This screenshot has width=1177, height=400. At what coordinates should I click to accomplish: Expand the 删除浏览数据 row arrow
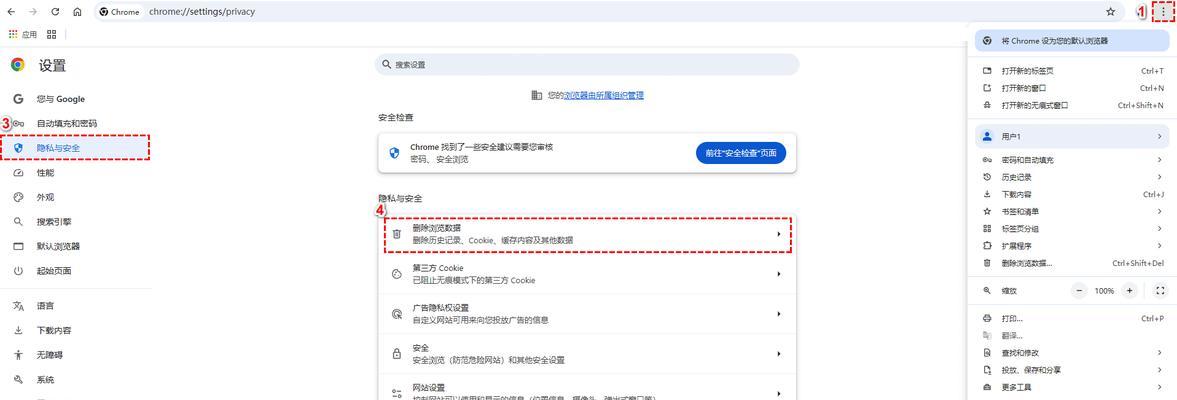[778, 234]
